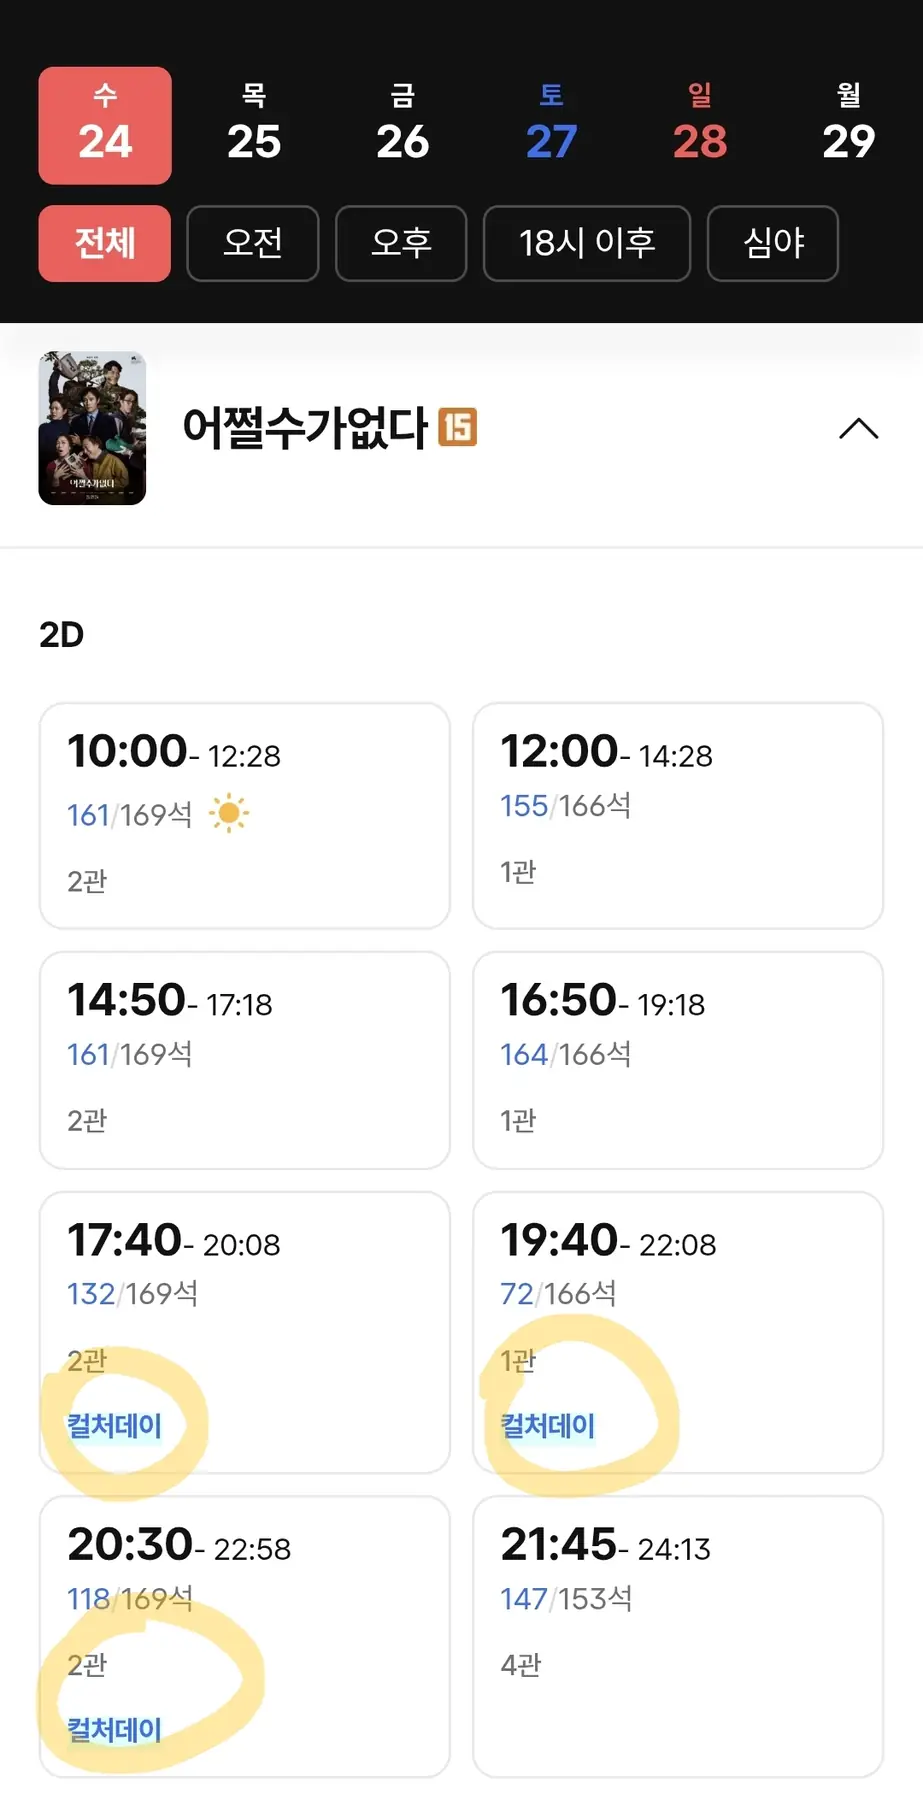The height and width of the screenshot is (1800, 923).
Task: Choose Sunday 28 date
Action: pos(700,126)
